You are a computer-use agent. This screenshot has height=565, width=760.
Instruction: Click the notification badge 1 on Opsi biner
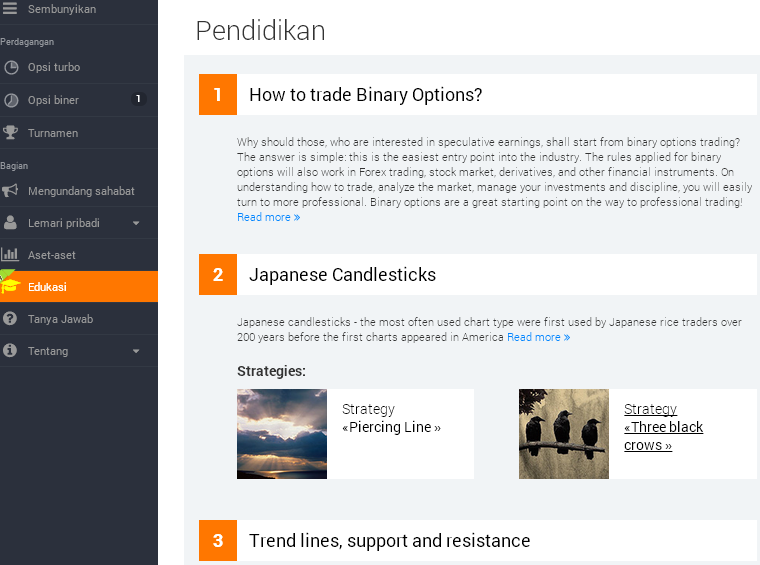point(138,99)
